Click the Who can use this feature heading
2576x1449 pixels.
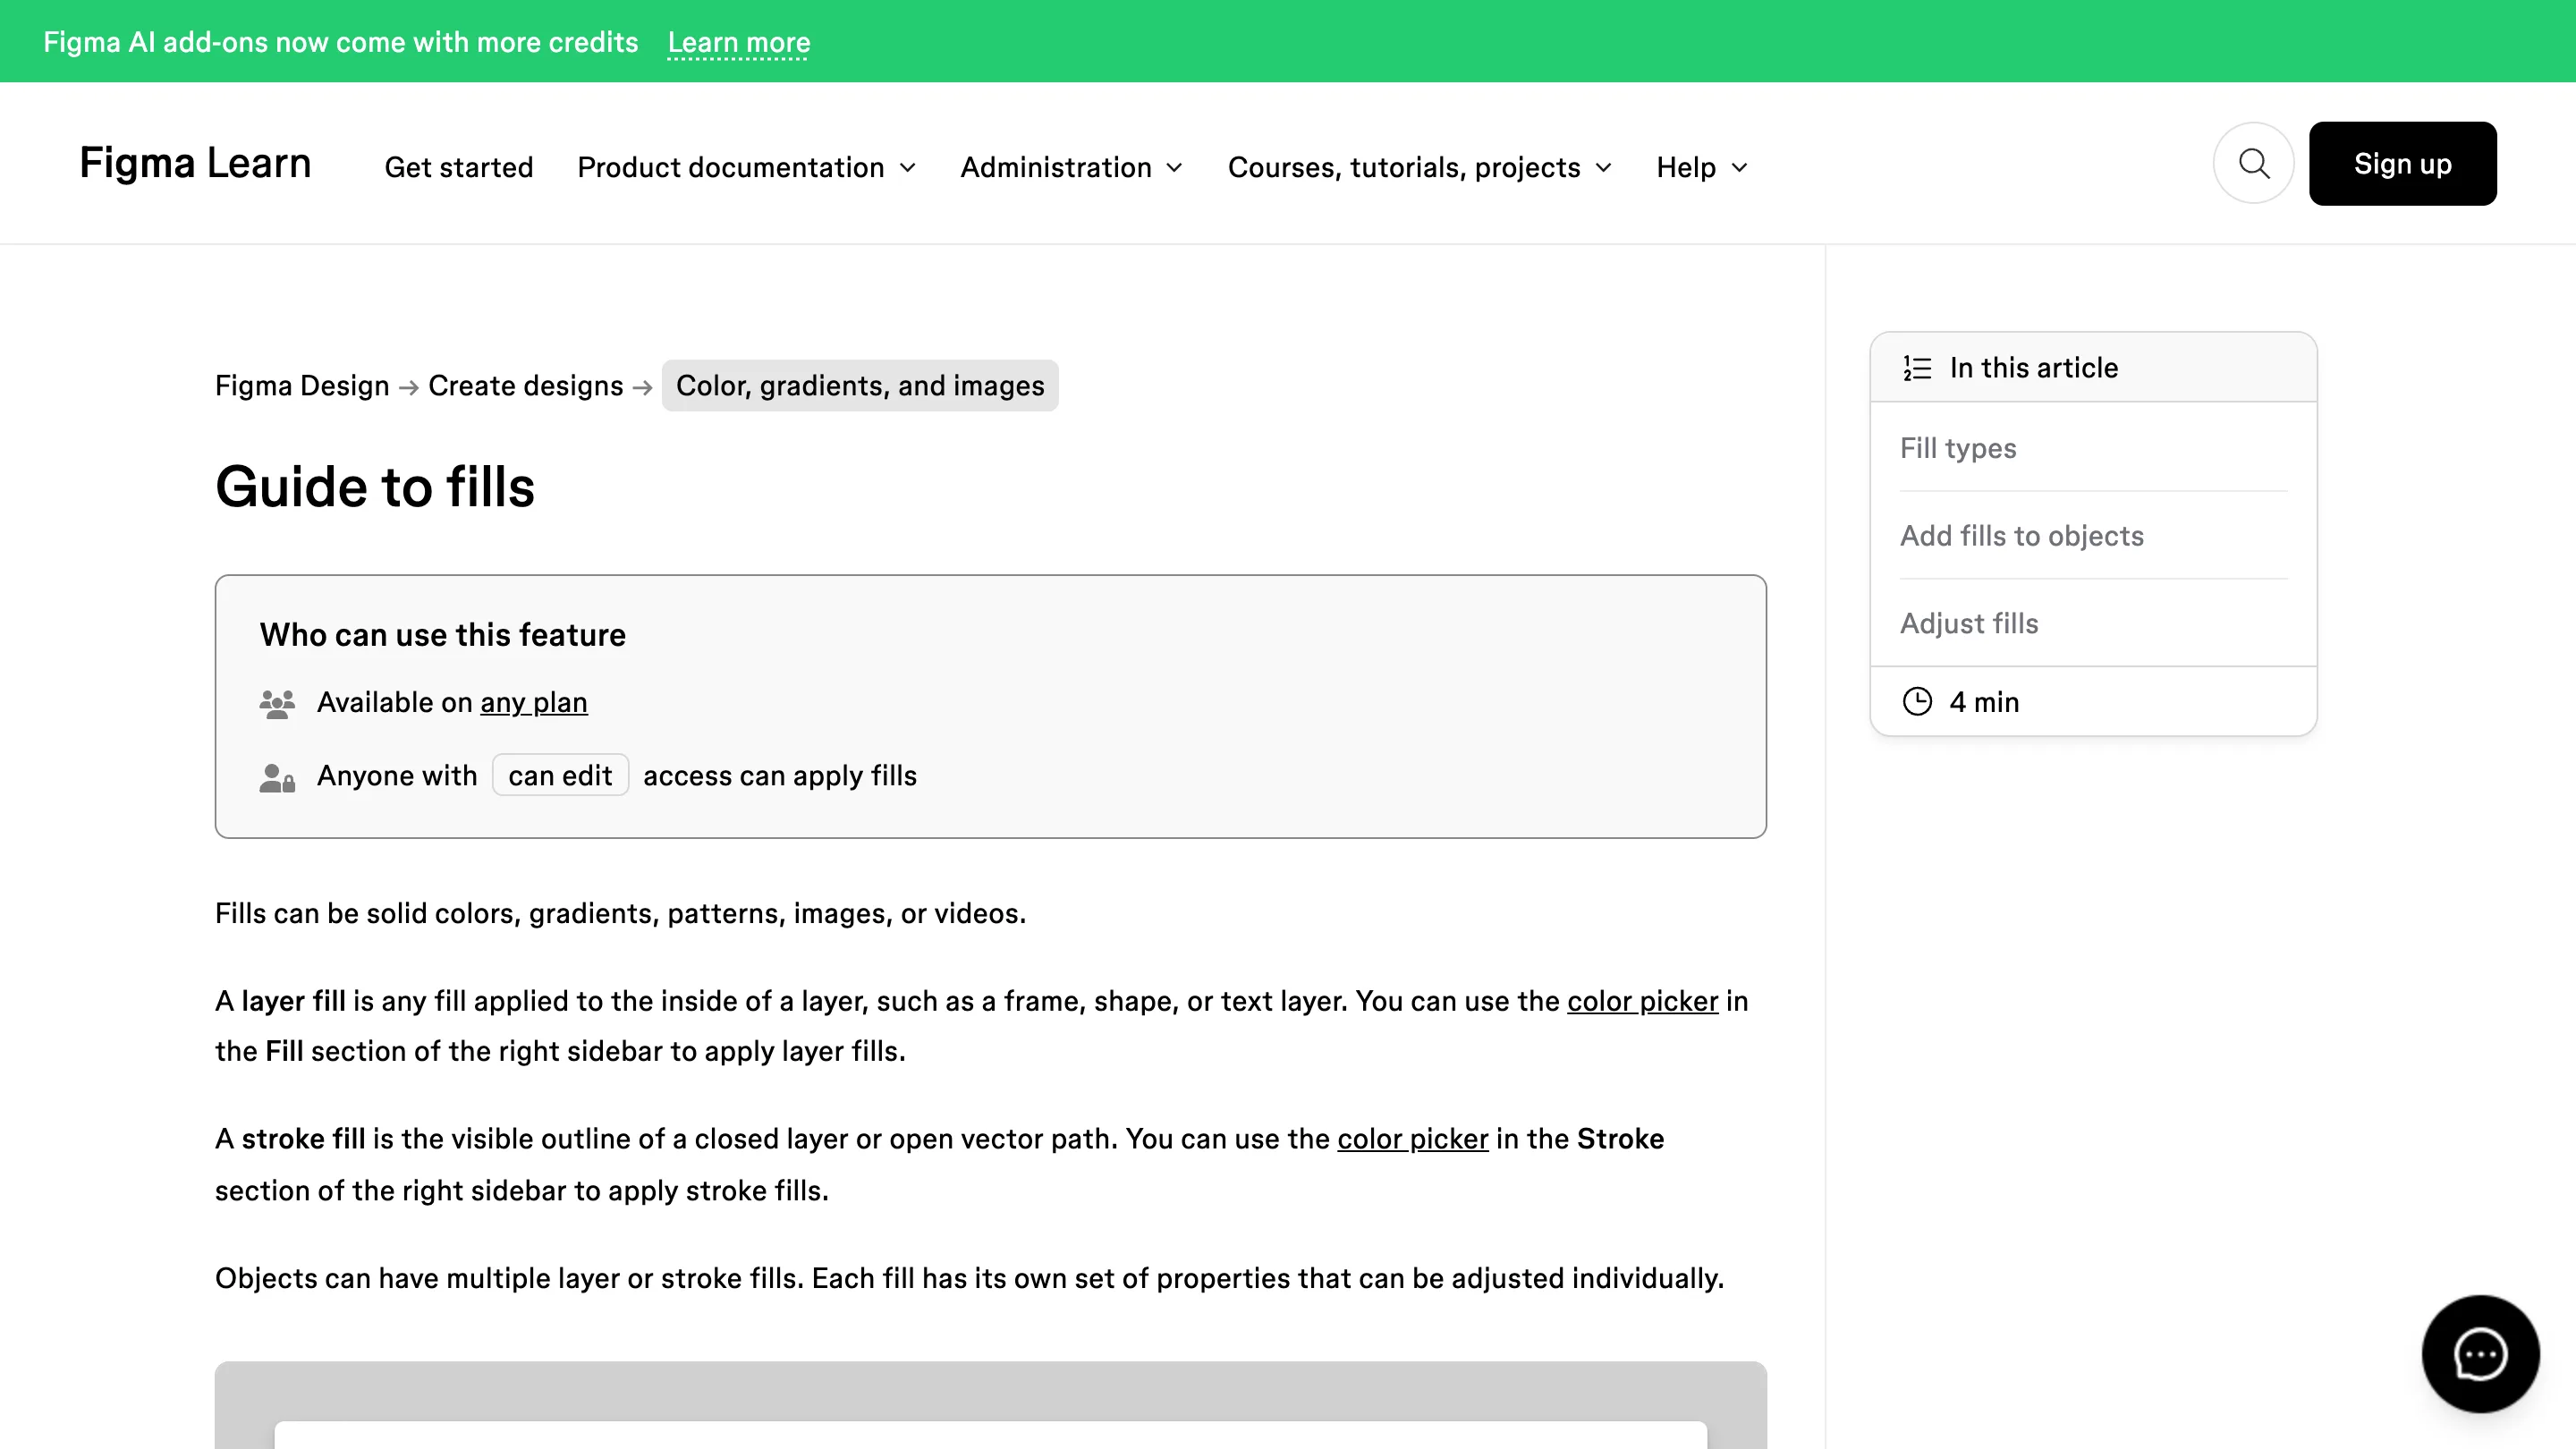tap(443, 635)
